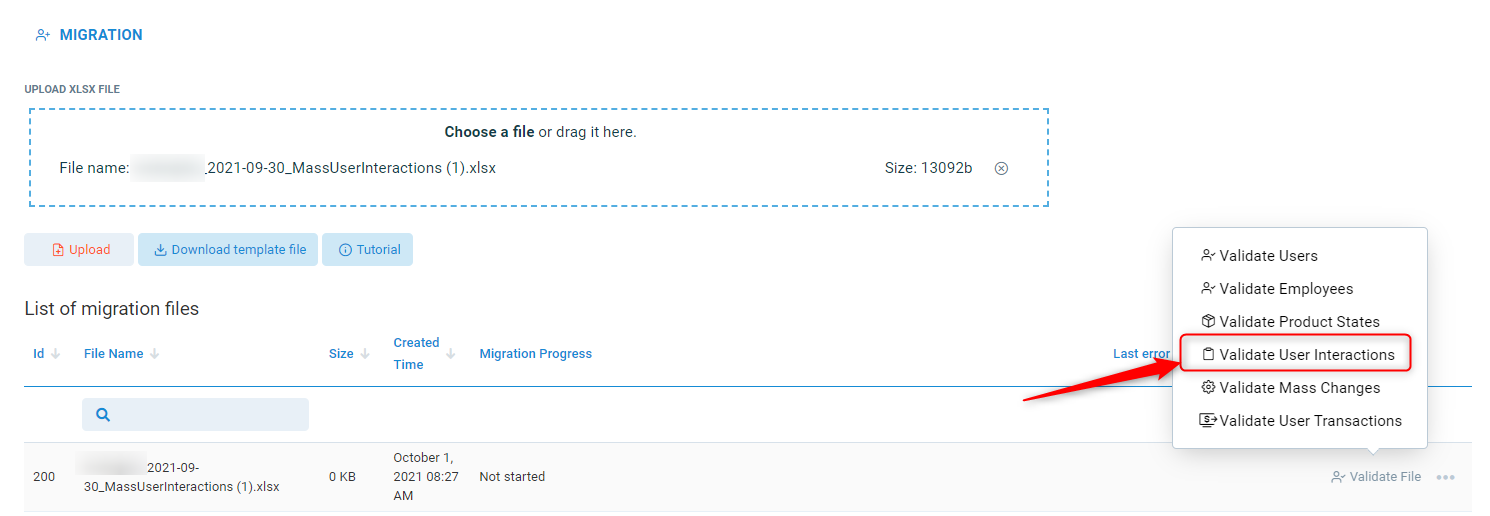The image size is (1490, 516).
Task: Open the three-dots row actions menu
Action: click(1445, 477)
